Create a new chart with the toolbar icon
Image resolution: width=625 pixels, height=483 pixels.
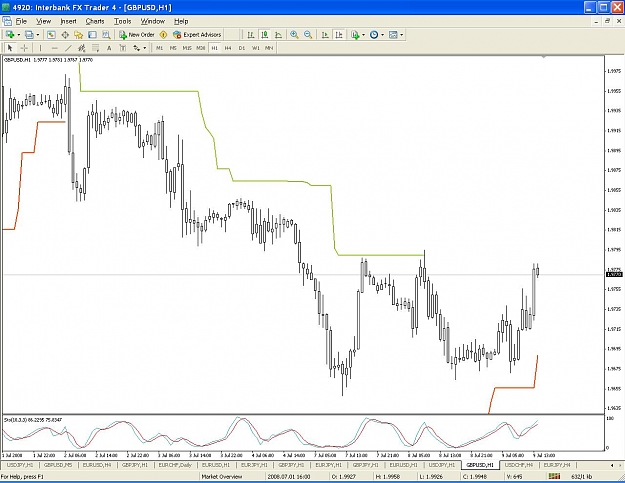coord(10,35)
